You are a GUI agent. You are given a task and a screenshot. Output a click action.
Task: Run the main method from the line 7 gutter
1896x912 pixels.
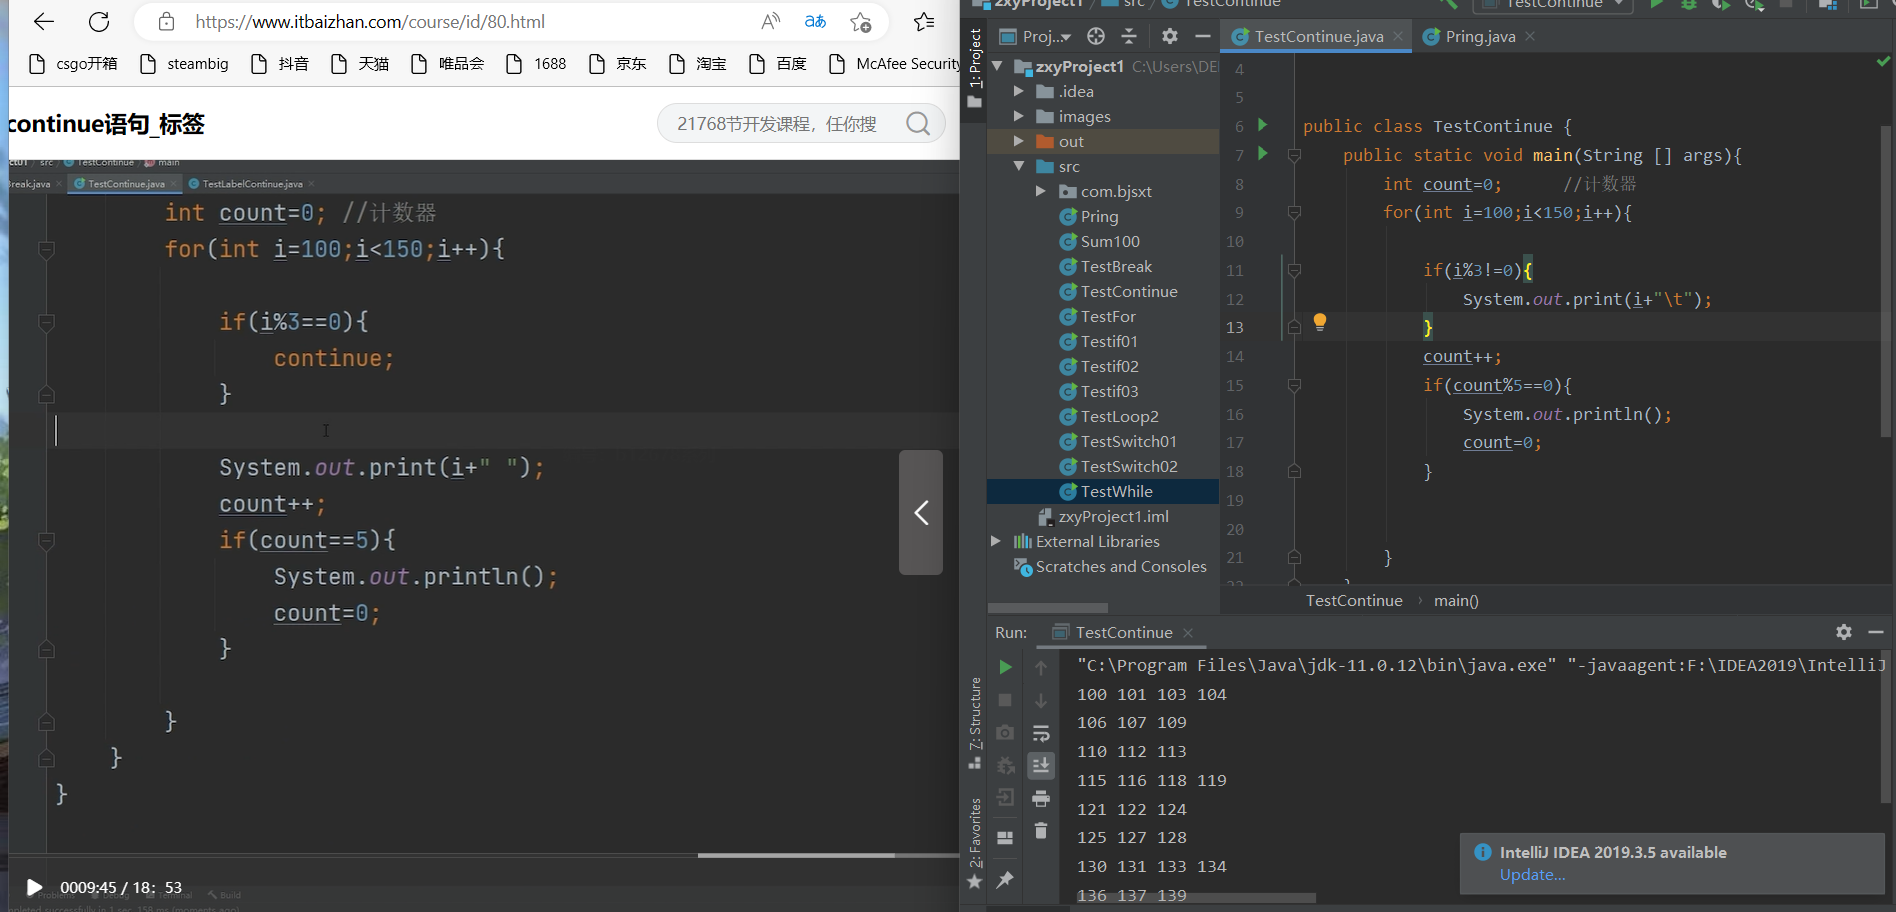click(x=1262, y=154)
